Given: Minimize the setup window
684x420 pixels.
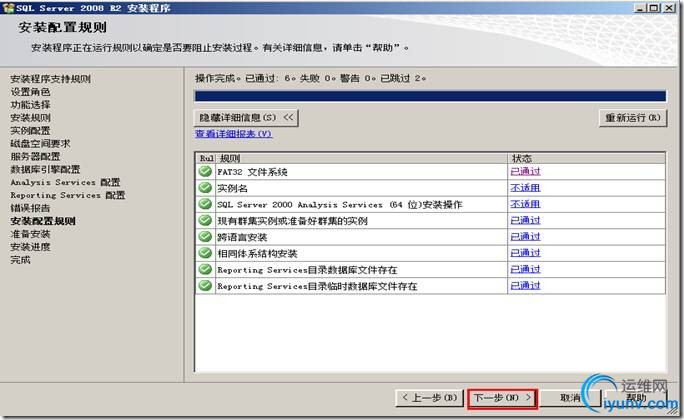Looking at the screenshot, I should click(x=640, y=7).
